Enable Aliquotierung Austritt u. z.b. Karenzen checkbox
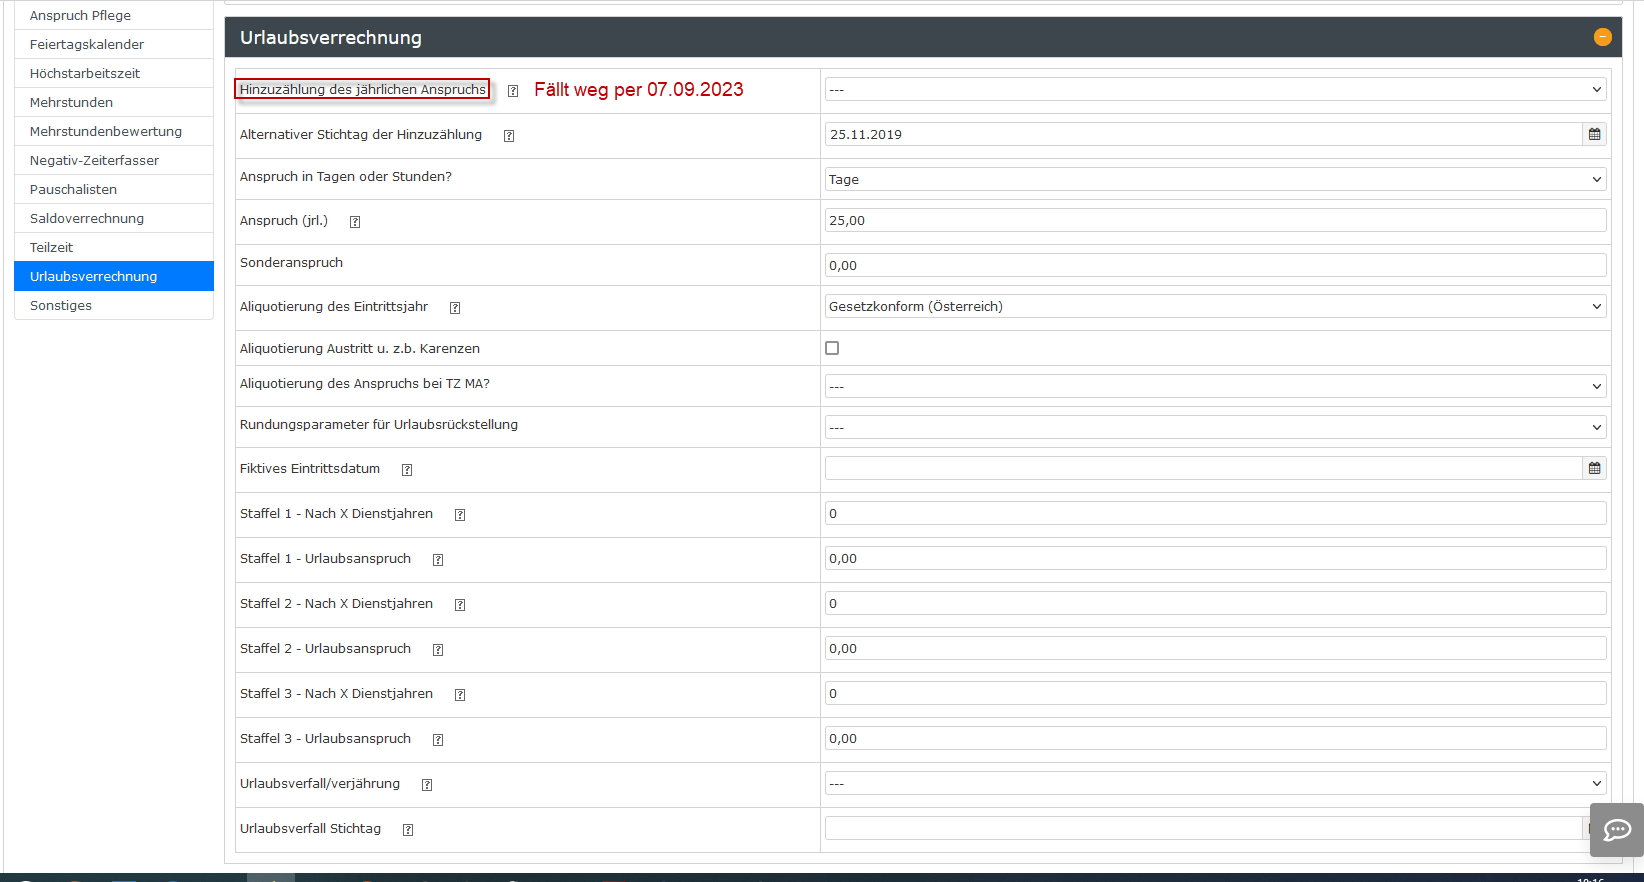This screenshot has height=882, width=1644. 832,348
